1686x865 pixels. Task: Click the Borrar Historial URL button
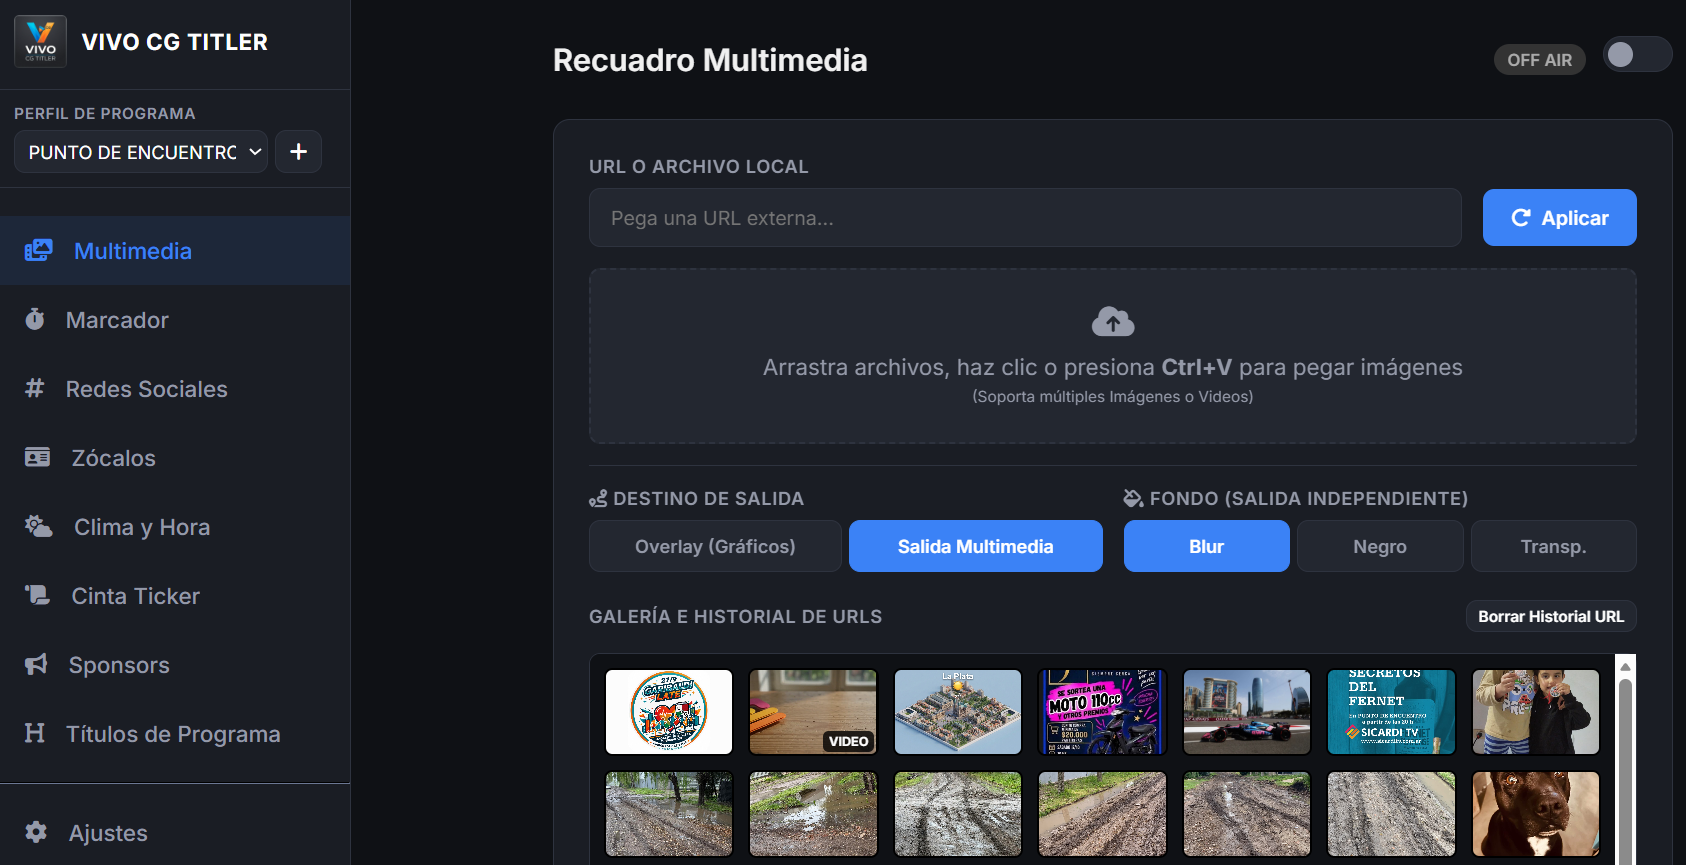coord(1551,616)
